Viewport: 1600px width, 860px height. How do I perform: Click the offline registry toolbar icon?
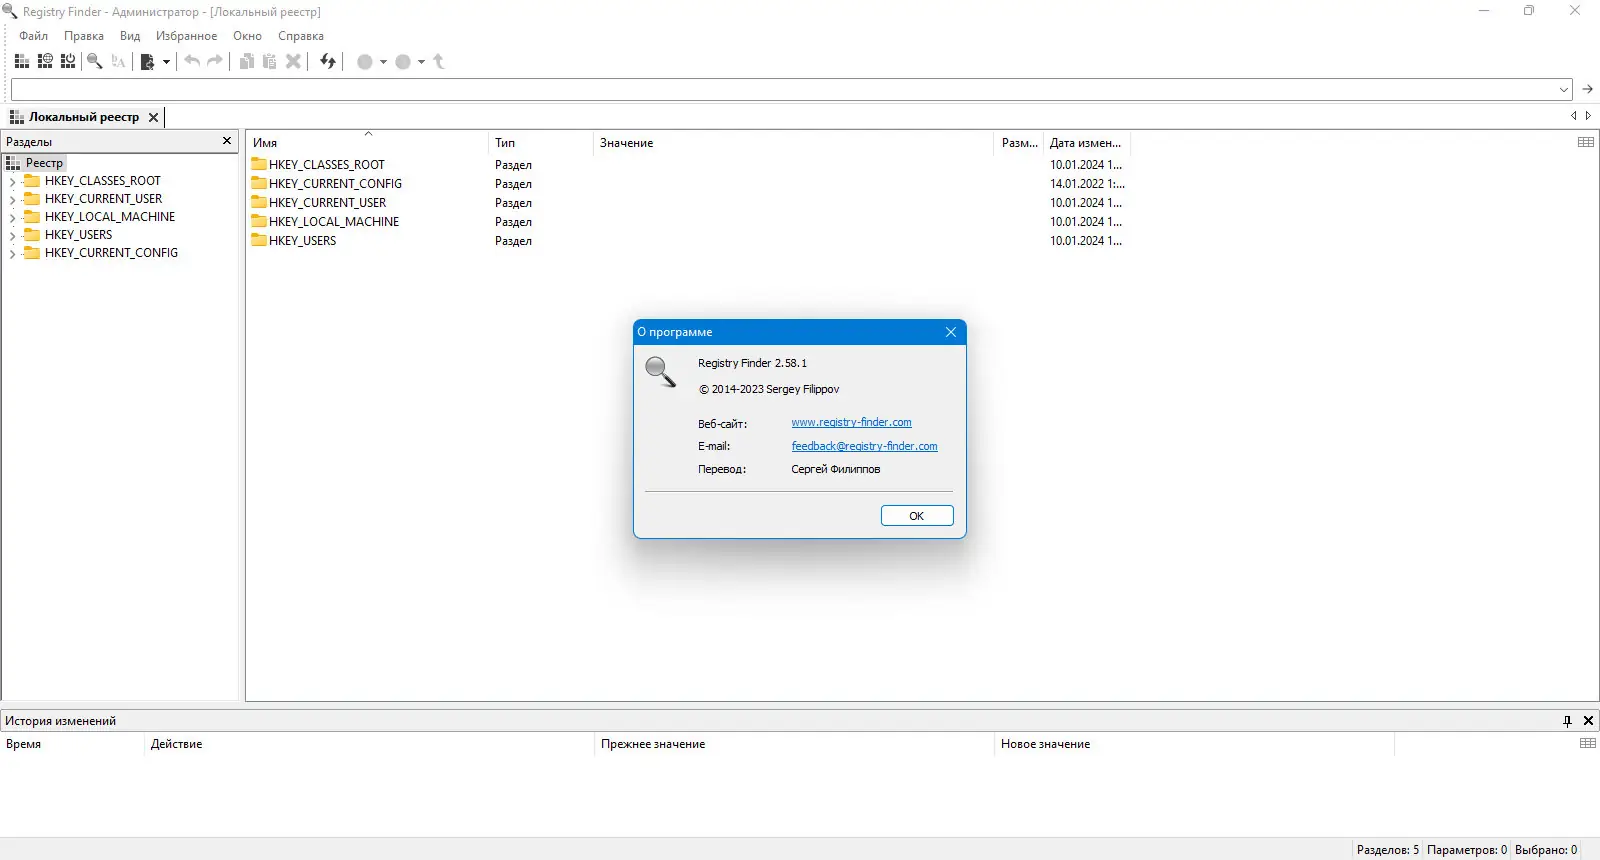click(x=68, y=61)
